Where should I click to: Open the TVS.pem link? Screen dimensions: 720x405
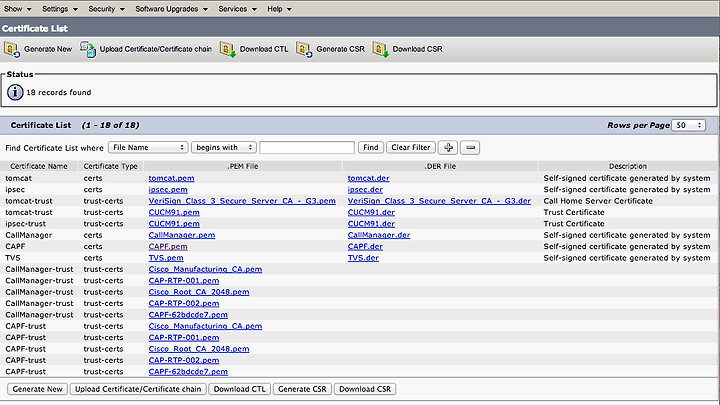point(166,258)
